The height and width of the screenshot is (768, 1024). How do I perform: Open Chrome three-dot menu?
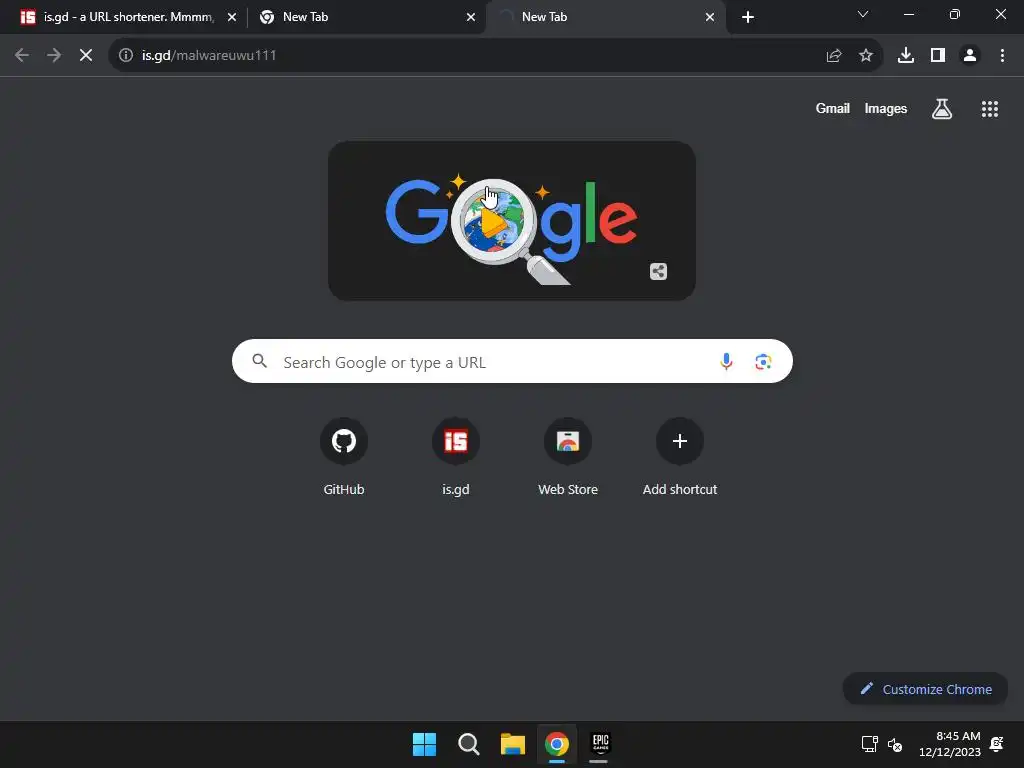click(1002, 56)
